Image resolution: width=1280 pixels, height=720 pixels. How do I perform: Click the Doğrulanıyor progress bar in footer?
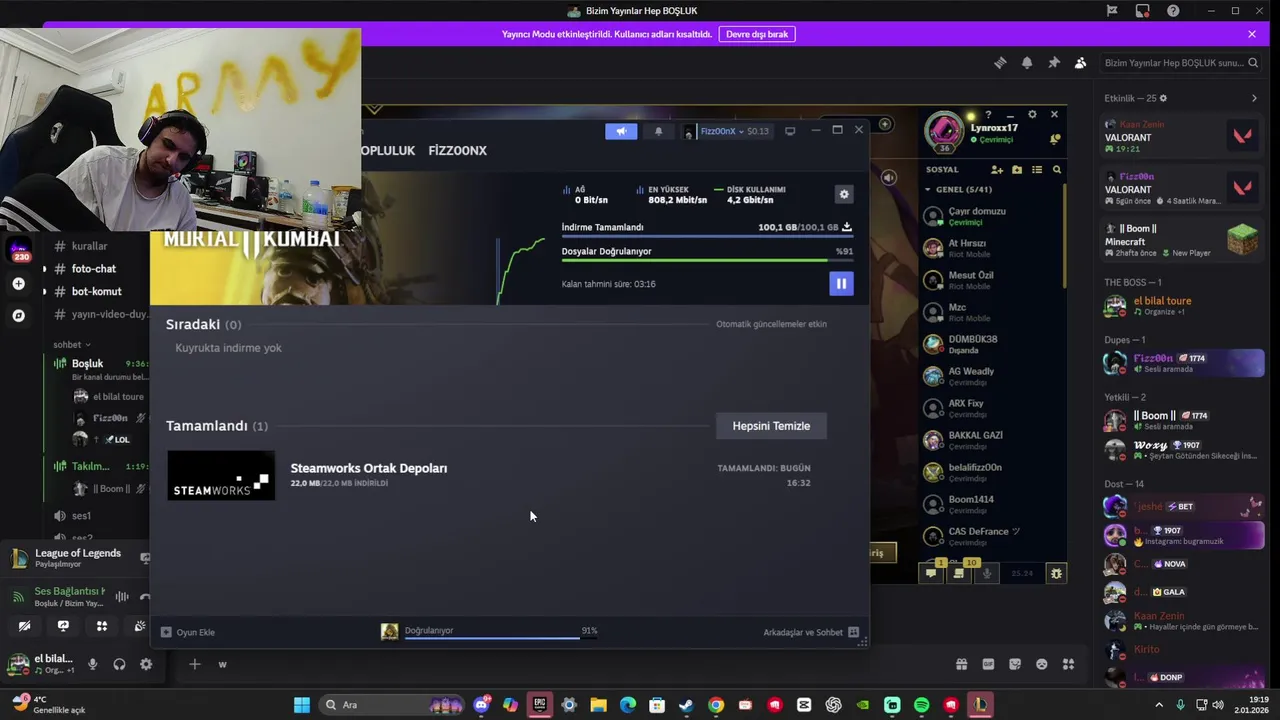click(500, 637)
